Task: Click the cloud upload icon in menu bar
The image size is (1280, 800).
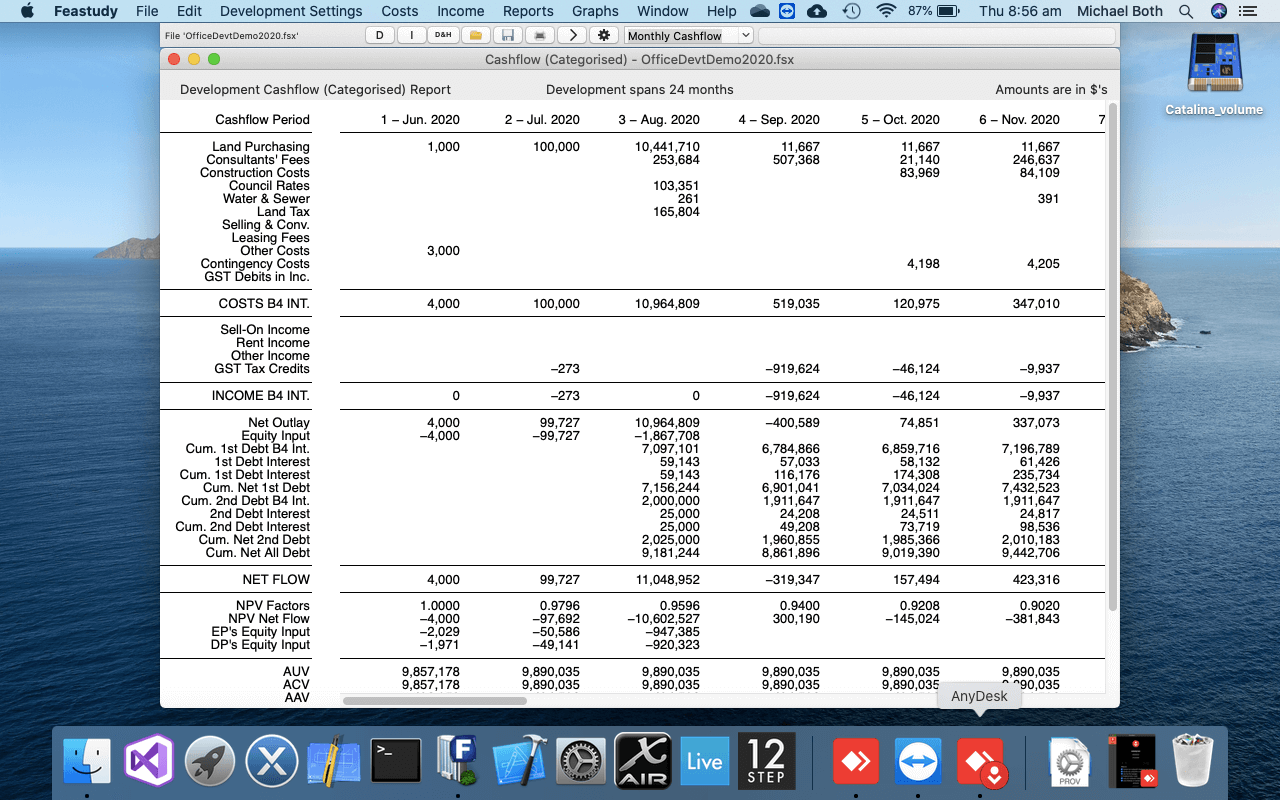Action: pos(817,11)
